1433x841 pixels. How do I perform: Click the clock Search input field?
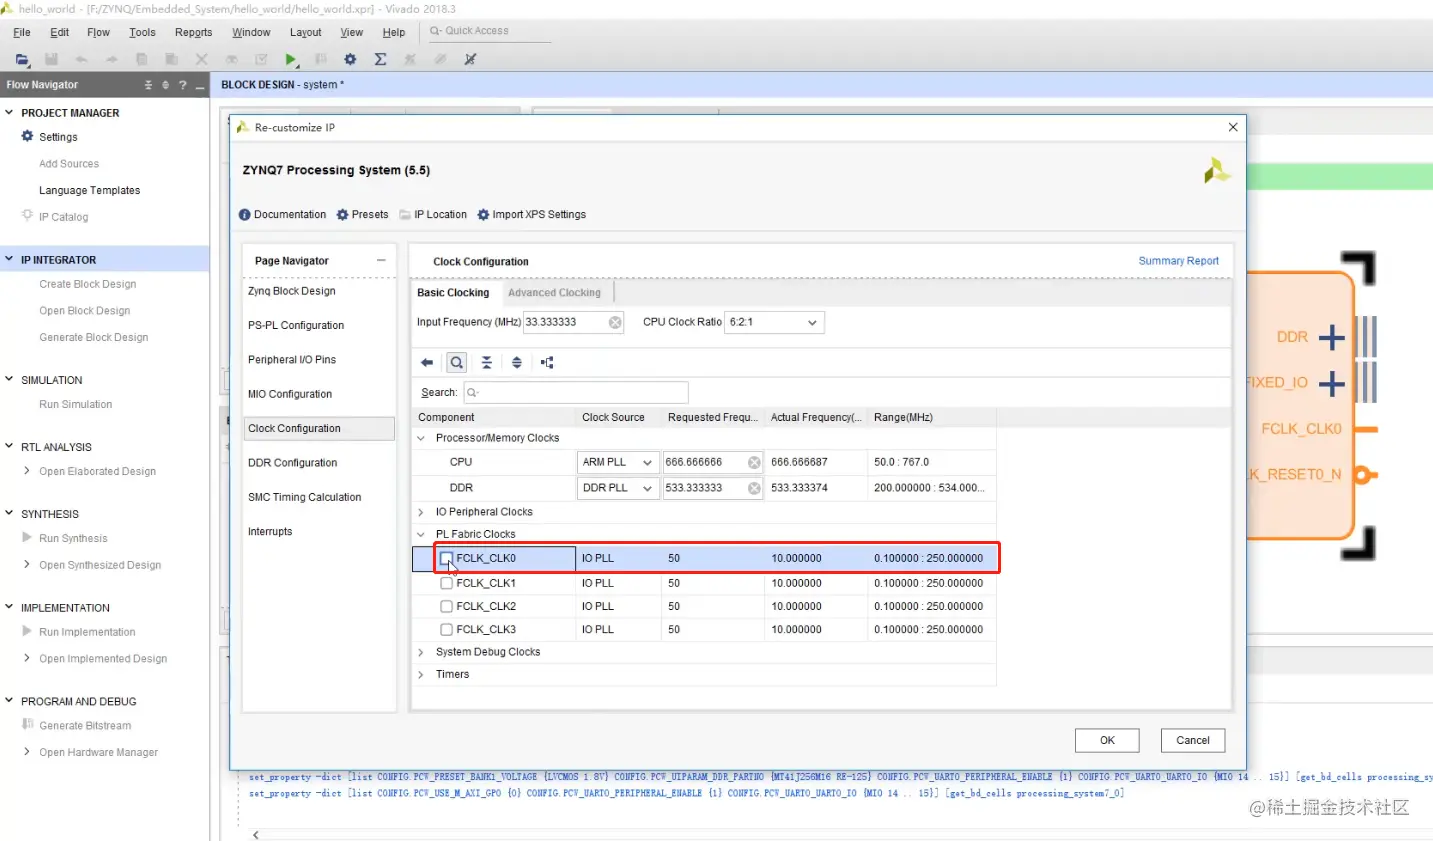(x=576, y=392)
